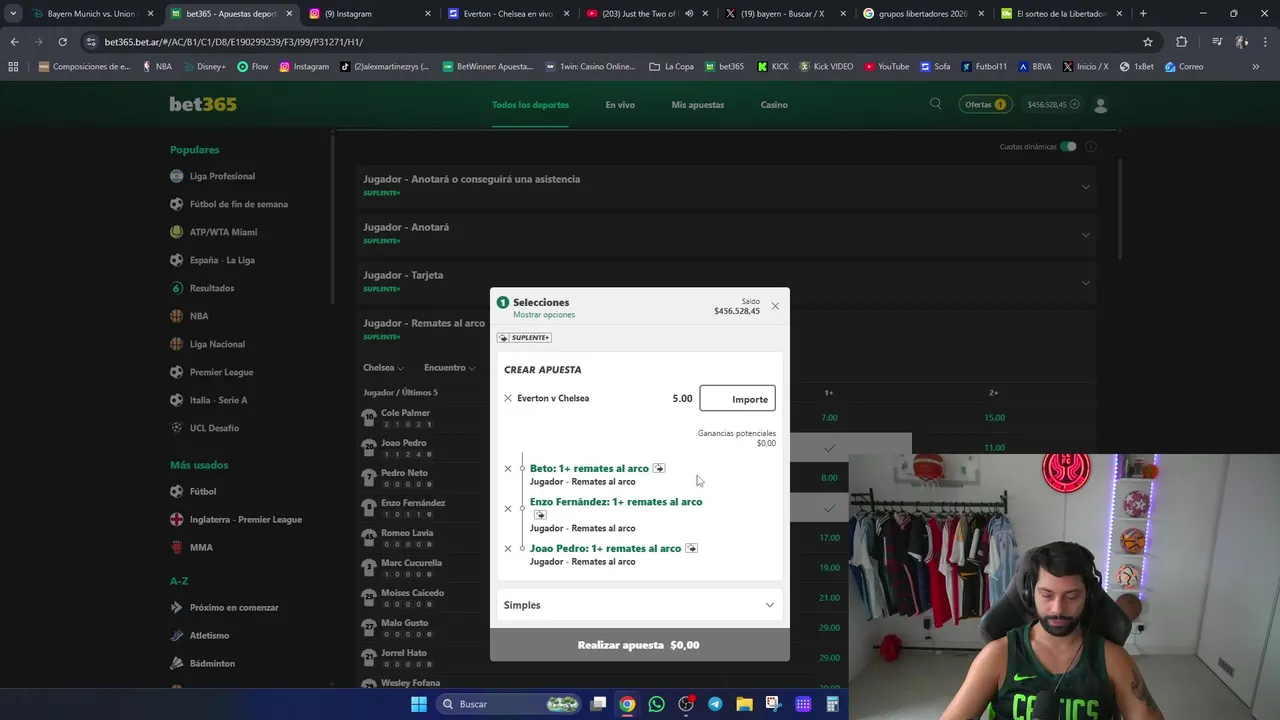The image size is (1280, 720).
Task: Open the KICK bookmark
Action: [x=773, y=66]
